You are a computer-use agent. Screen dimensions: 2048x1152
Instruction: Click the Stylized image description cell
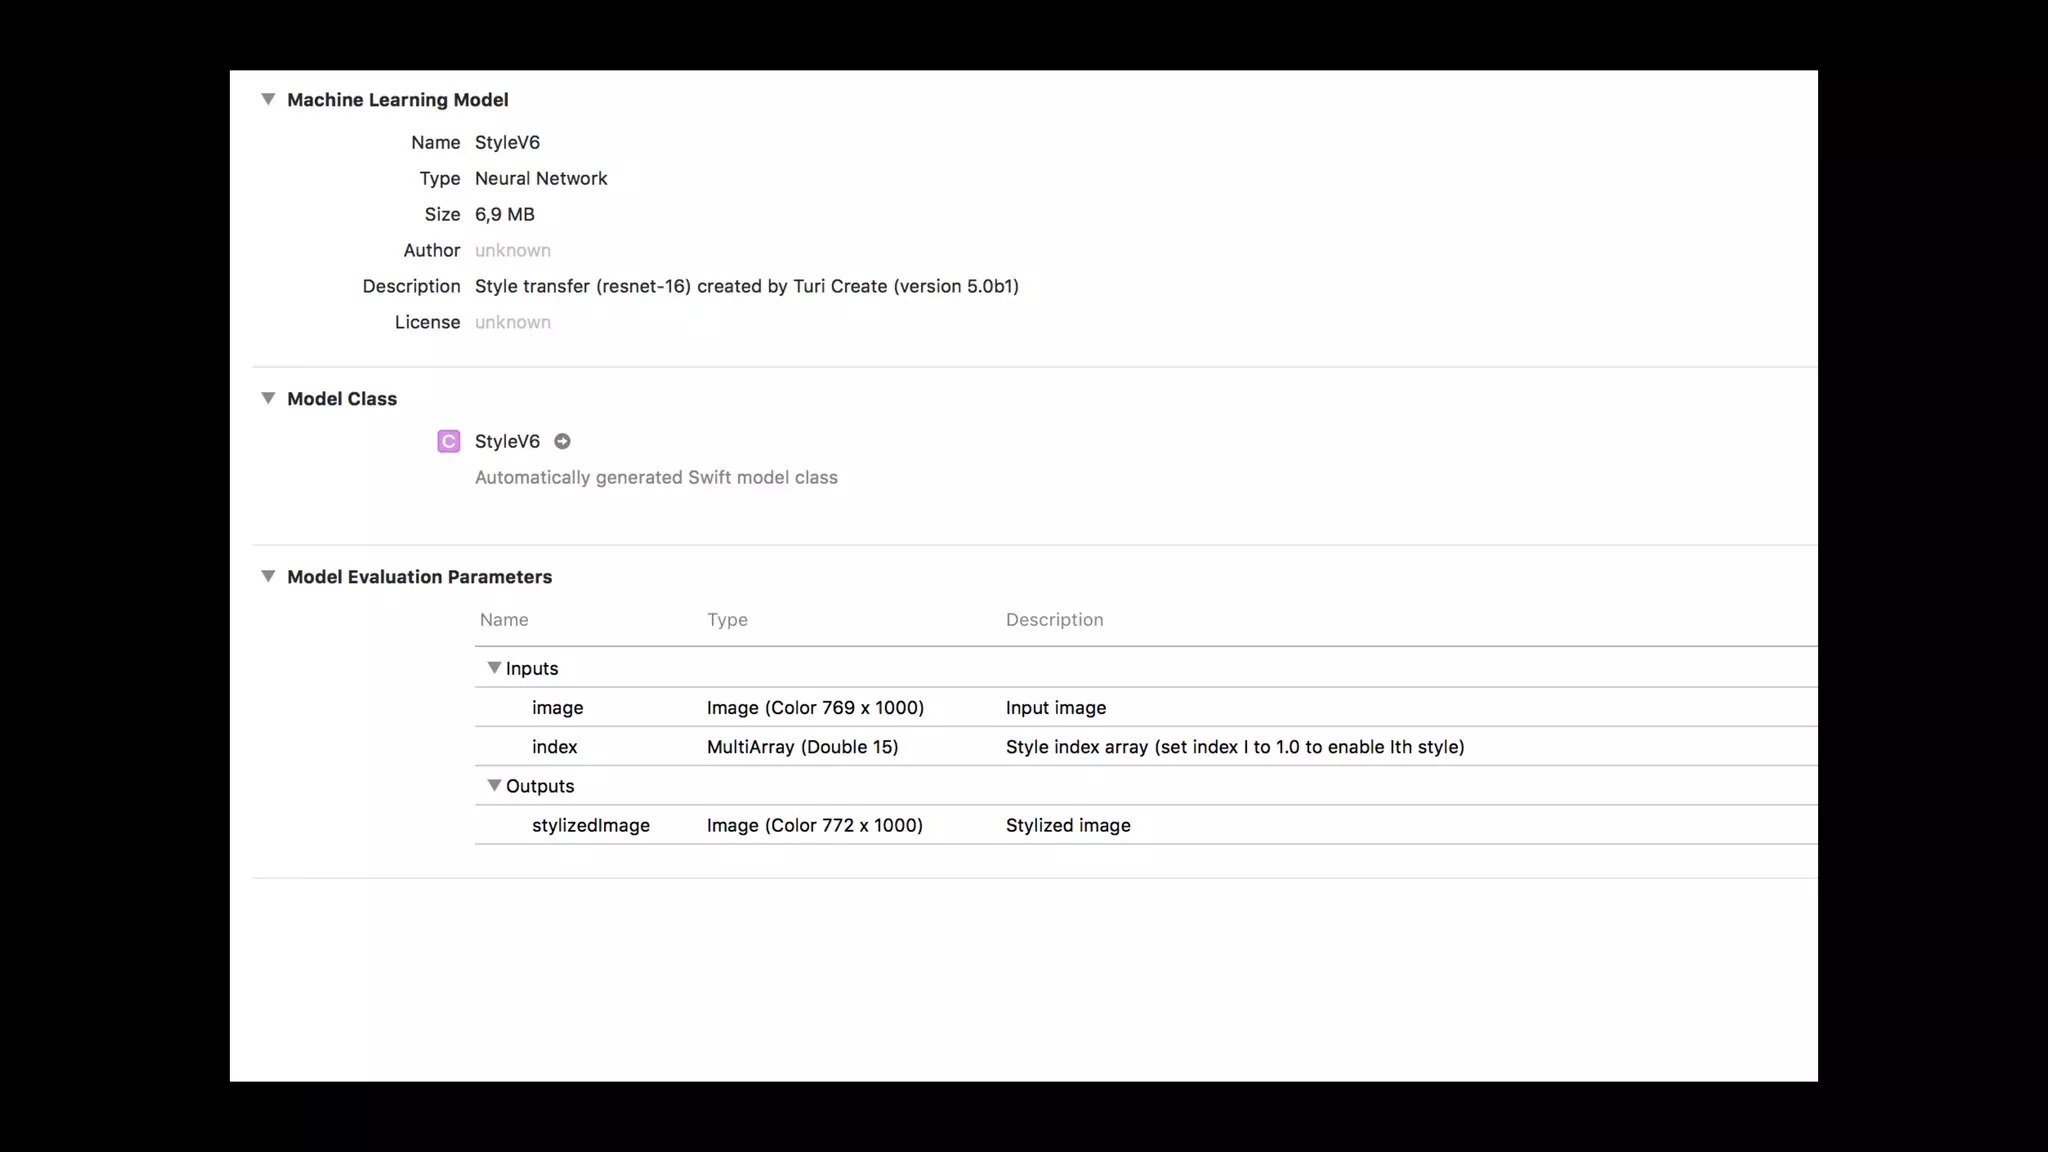(x=1068, y=826)
